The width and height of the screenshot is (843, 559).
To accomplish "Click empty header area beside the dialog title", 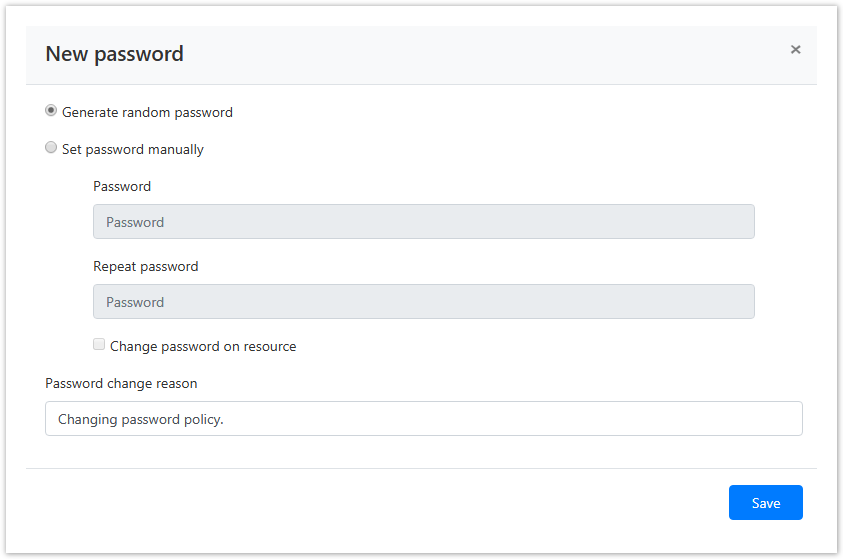I will (480, 54).
